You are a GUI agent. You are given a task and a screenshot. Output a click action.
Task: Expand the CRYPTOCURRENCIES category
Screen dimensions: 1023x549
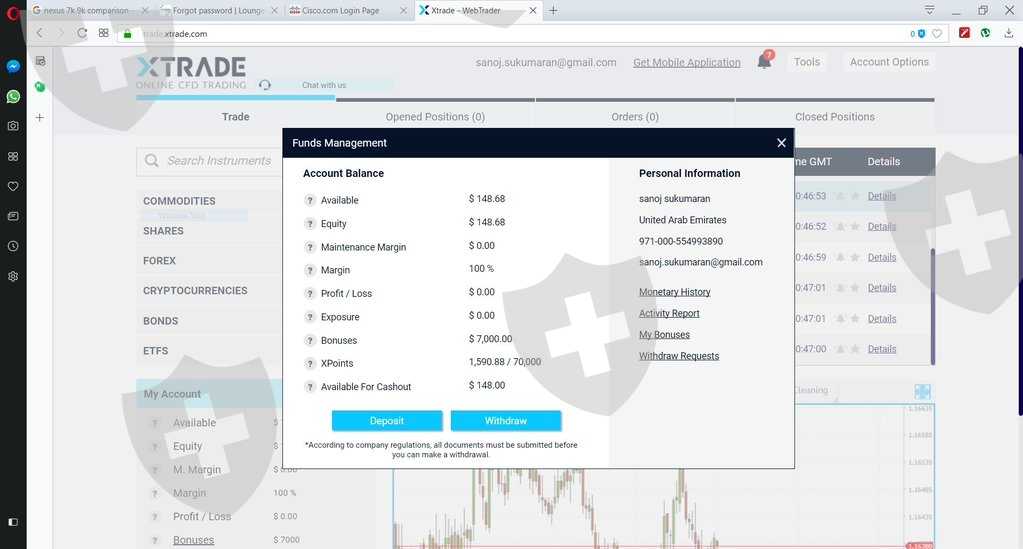click(x=195, y=290)
